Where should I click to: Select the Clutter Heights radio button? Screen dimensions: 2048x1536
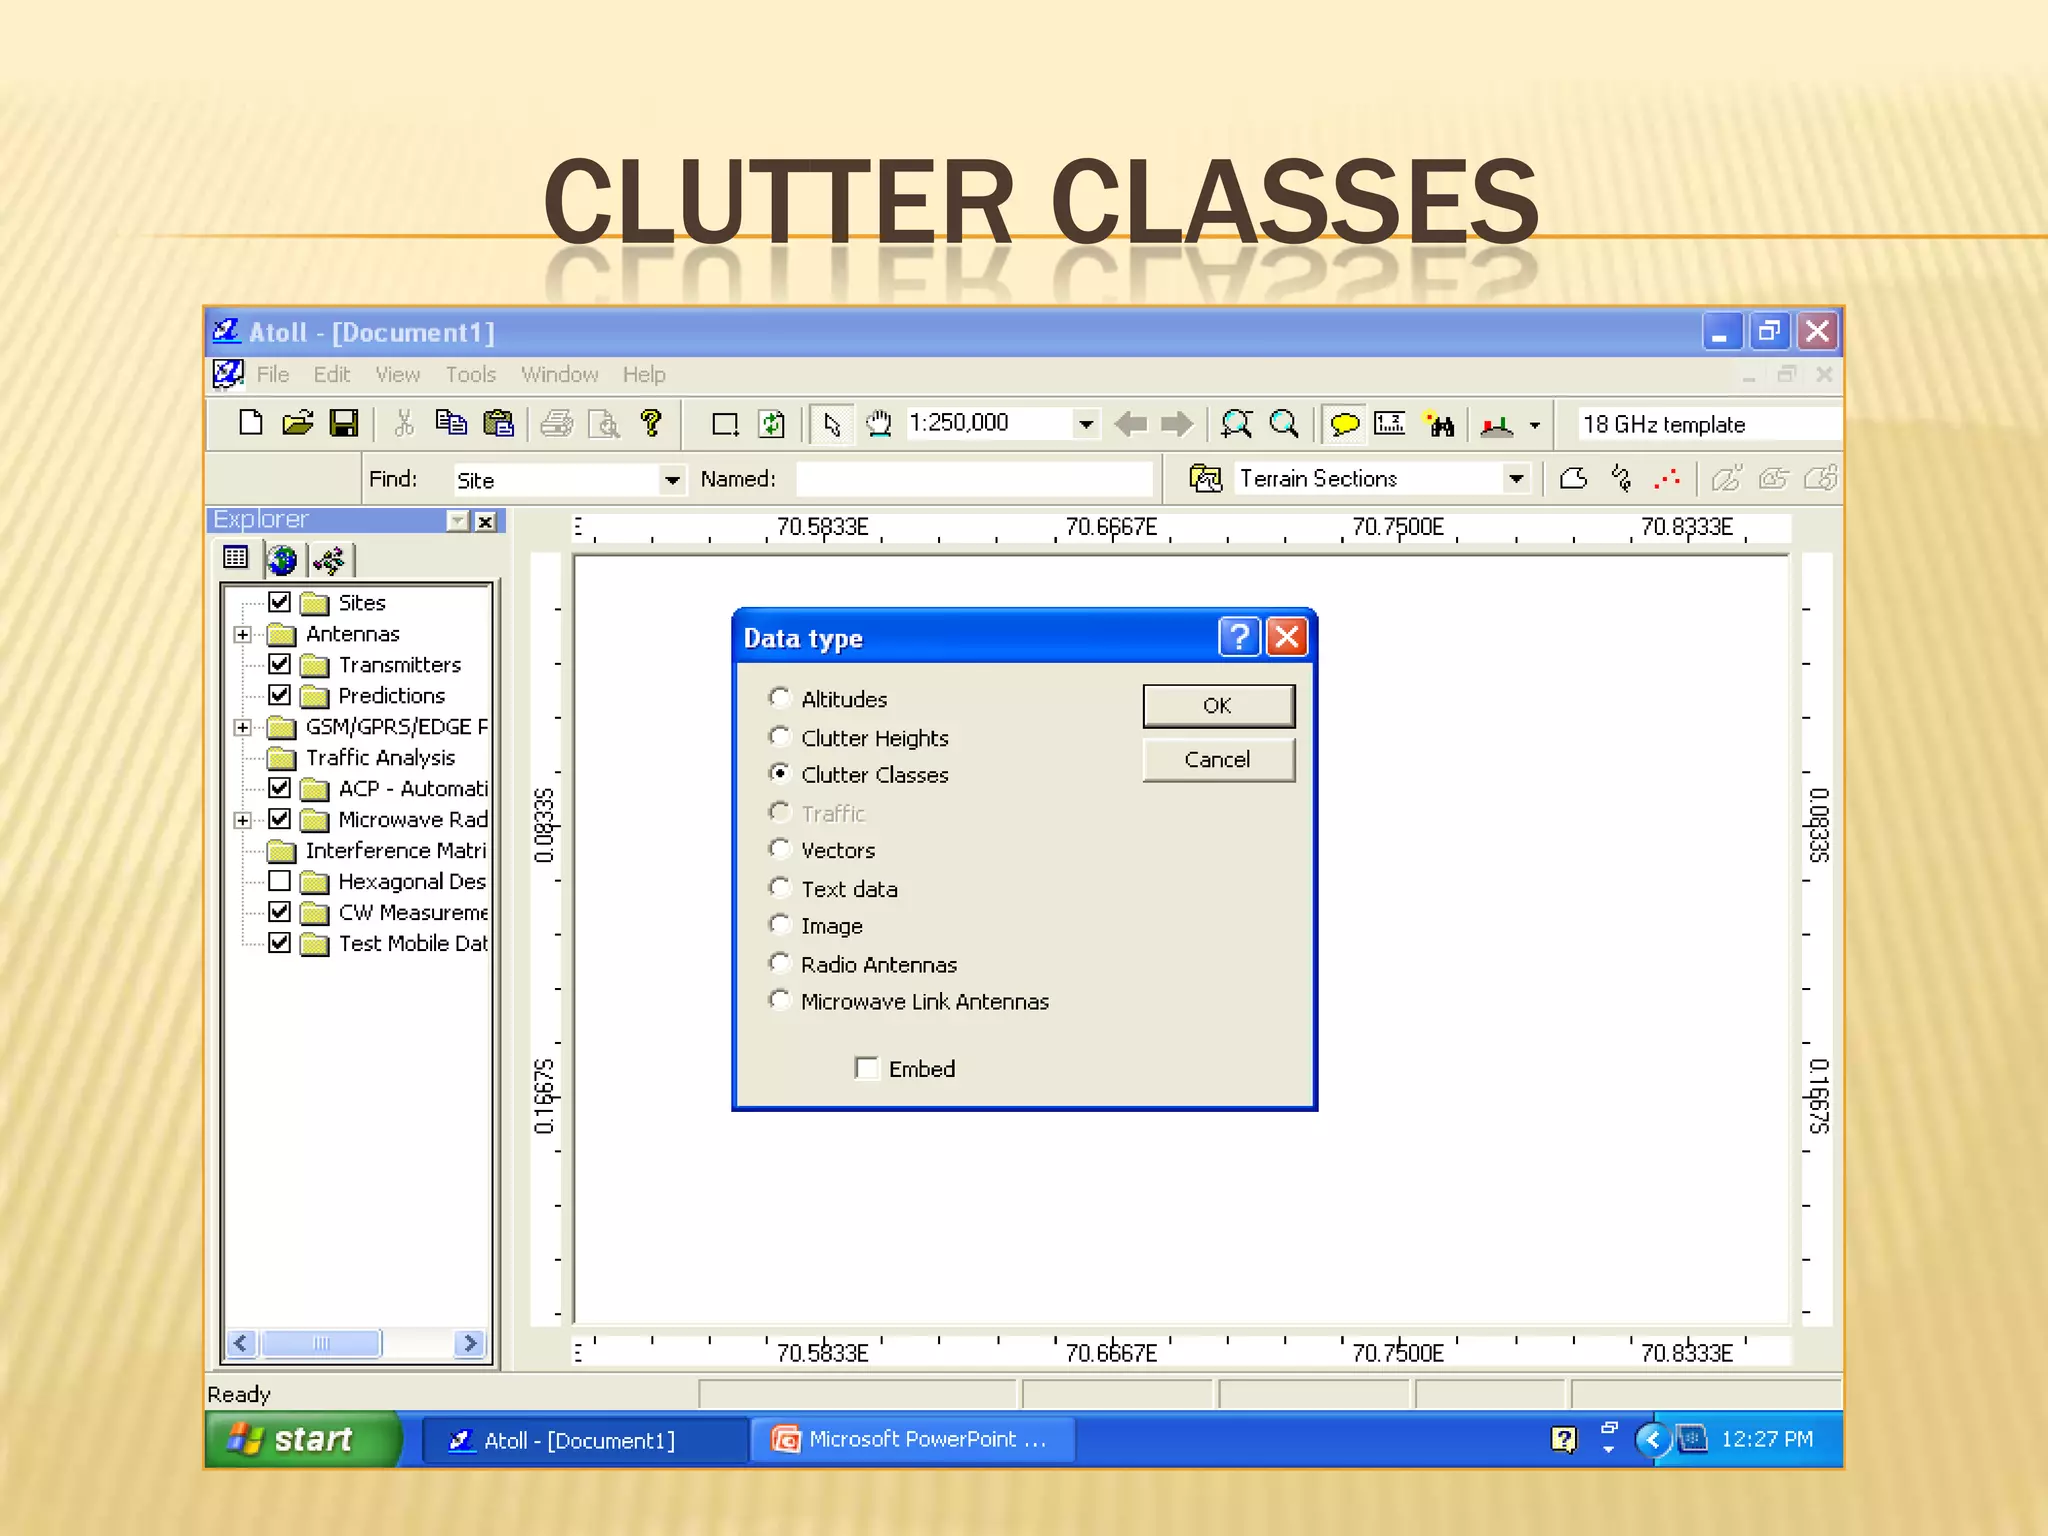780,737
